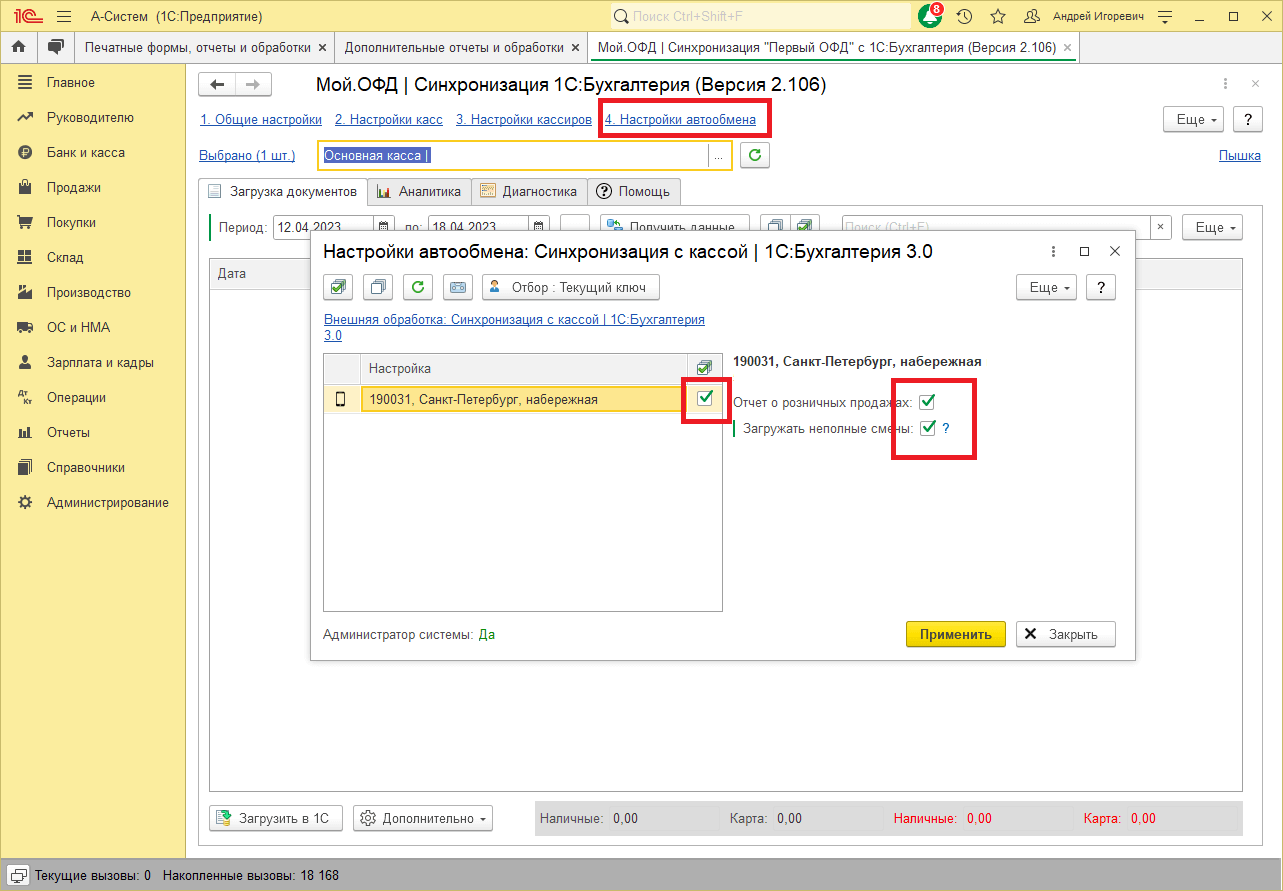Open favorites with the star icon

click(x=997, y=16)
